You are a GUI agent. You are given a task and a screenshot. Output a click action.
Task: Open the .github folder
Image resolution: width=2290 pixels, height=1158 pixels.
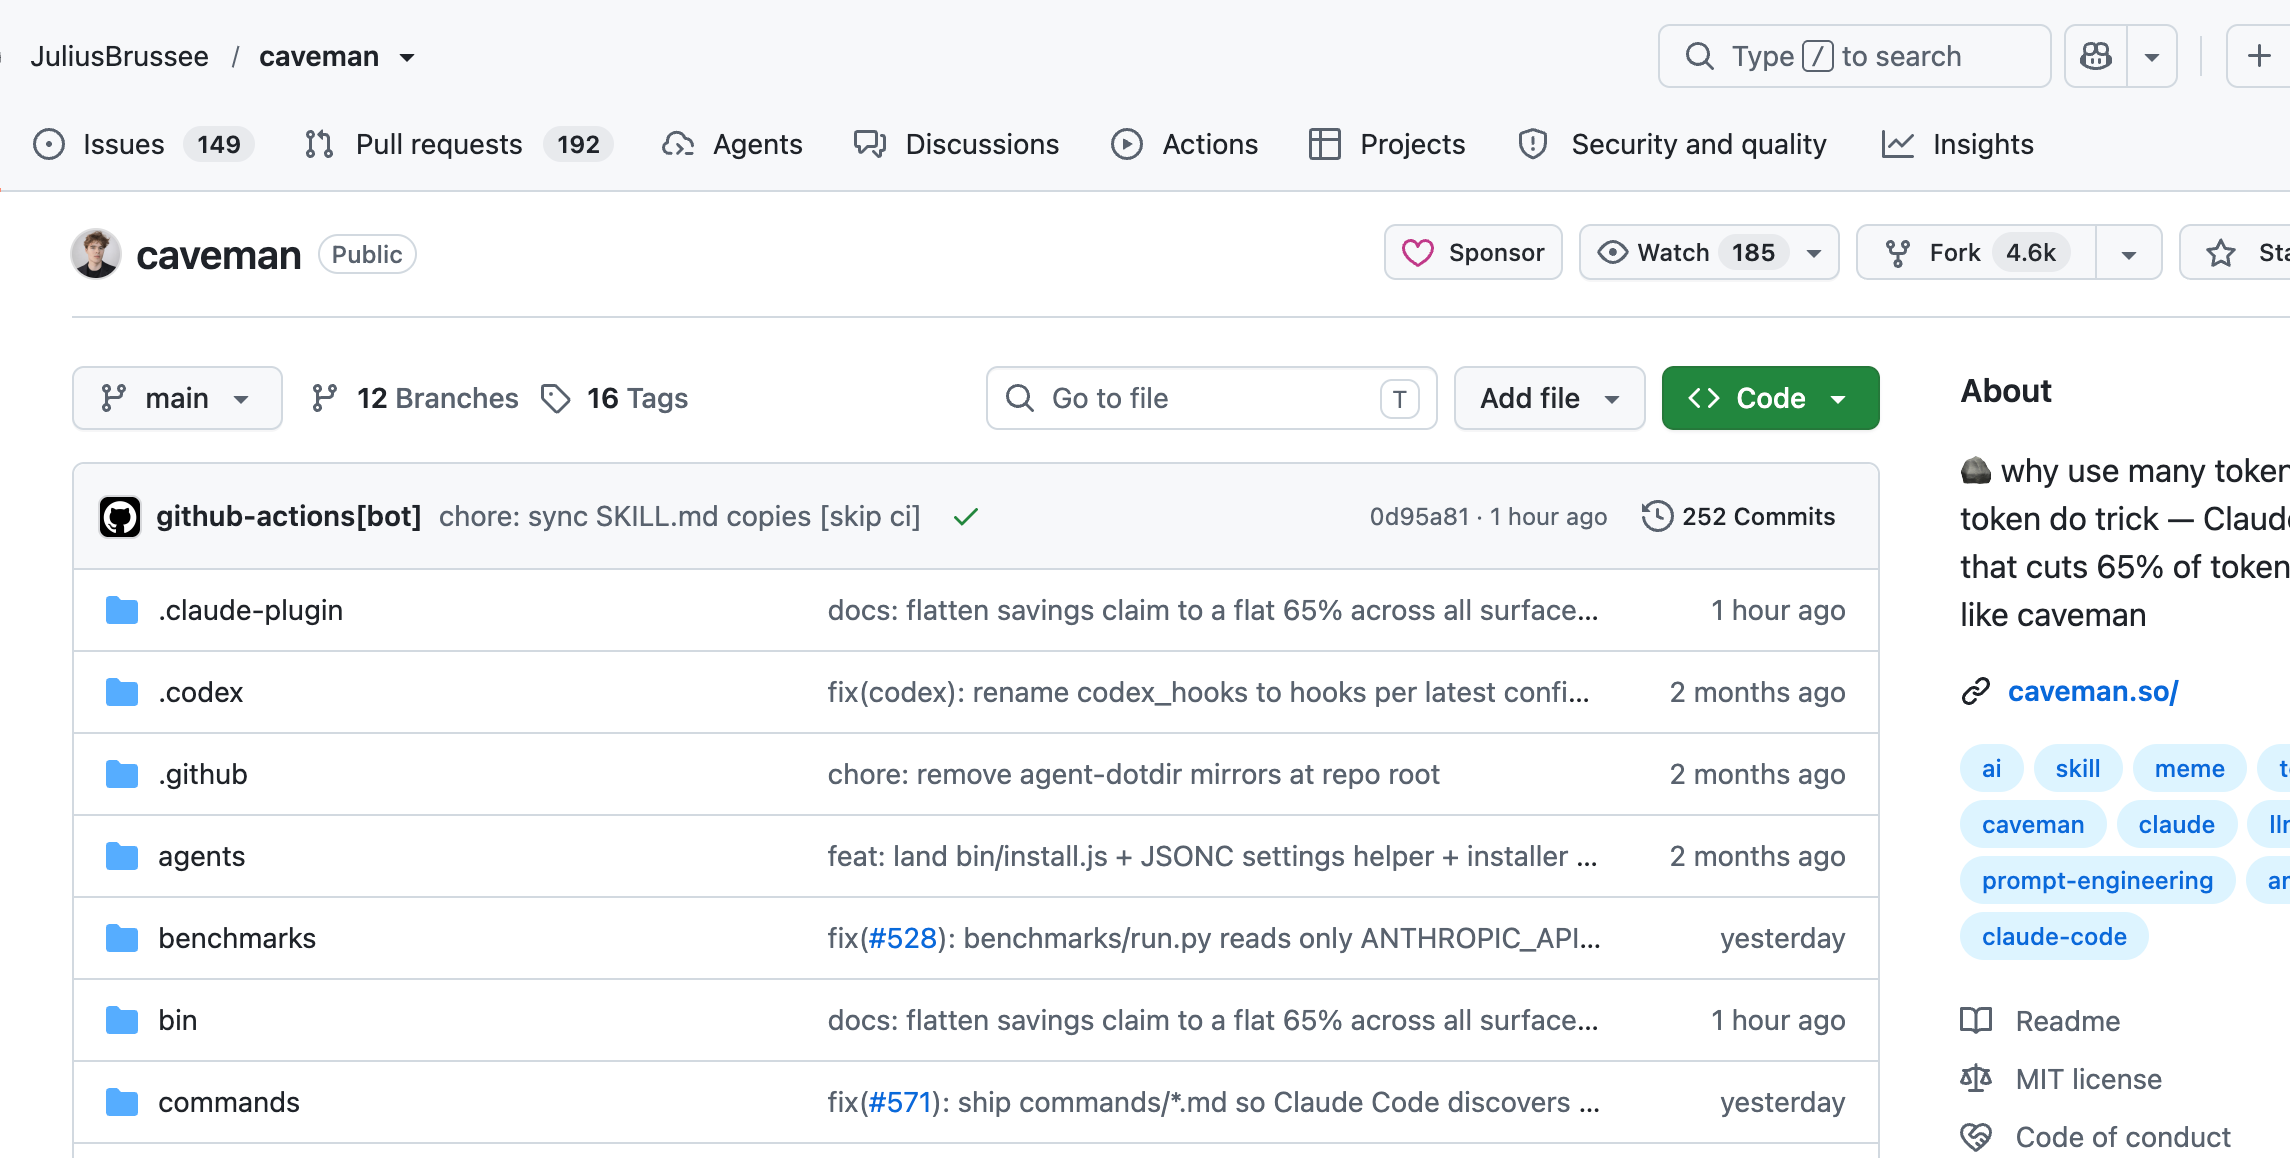click(x=202, y=774)
